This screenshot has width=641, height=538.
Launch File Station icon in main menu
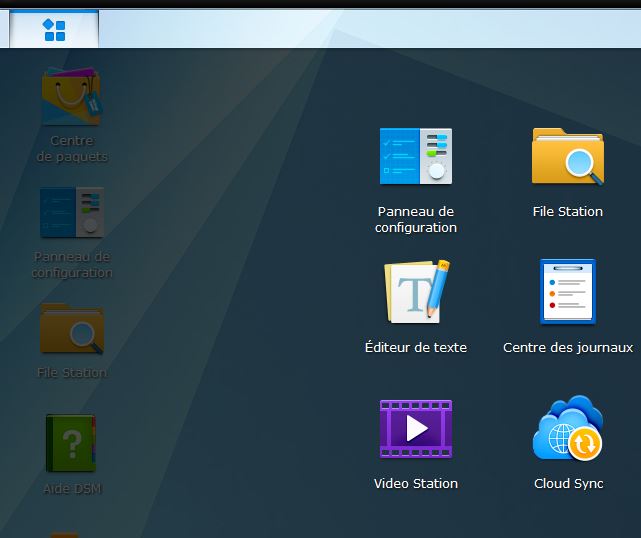567,156
